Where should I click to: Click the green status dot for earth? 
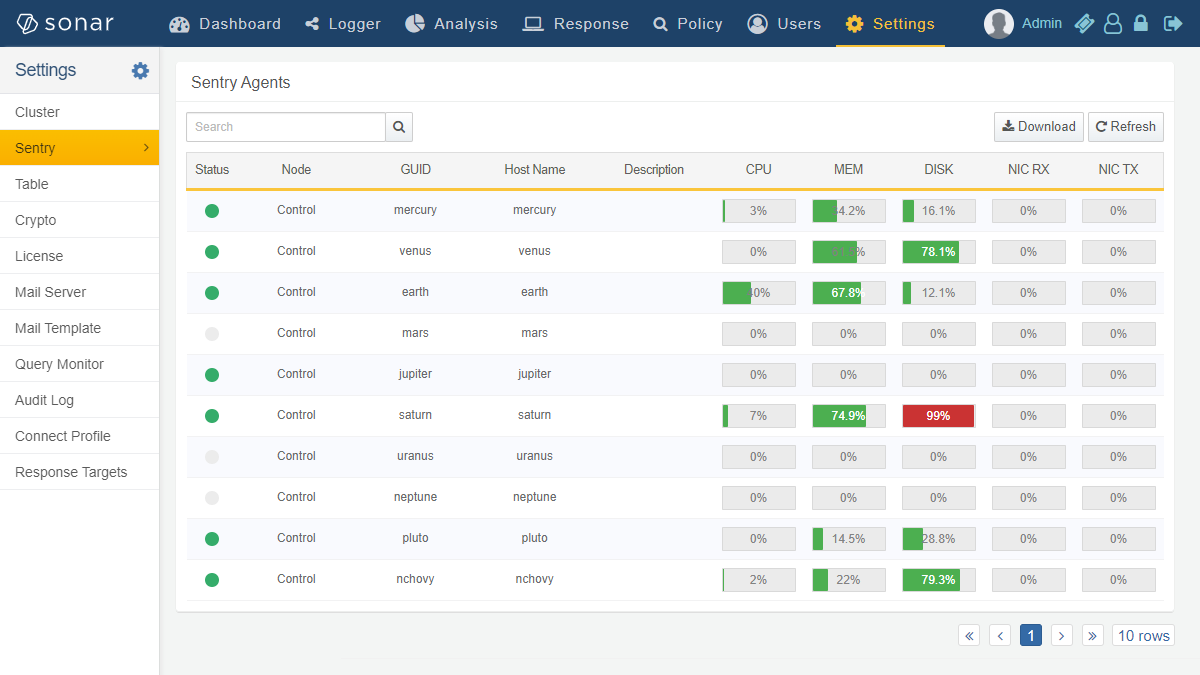tap(212, 293)
